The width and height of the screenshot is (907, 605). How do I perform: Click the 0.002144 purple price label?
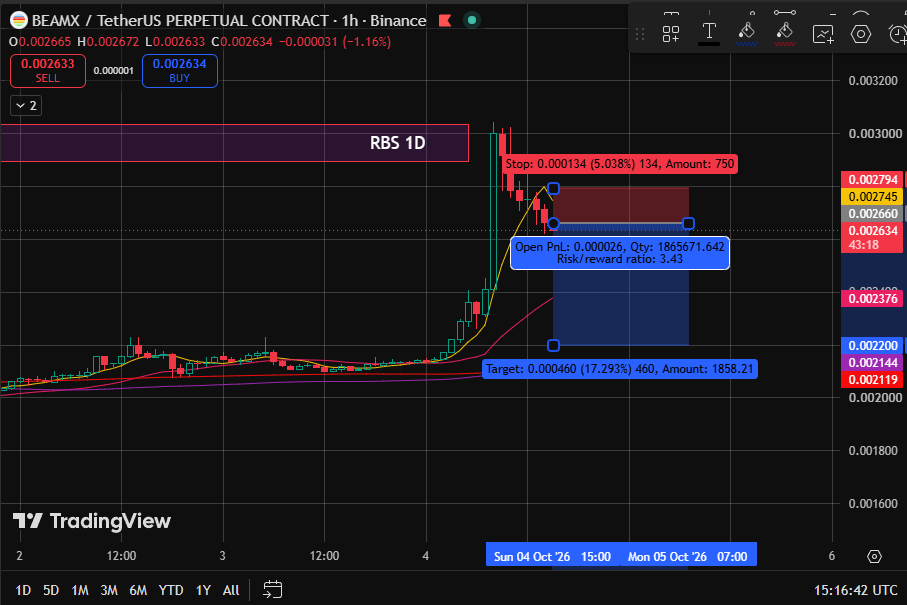[872, 363]
